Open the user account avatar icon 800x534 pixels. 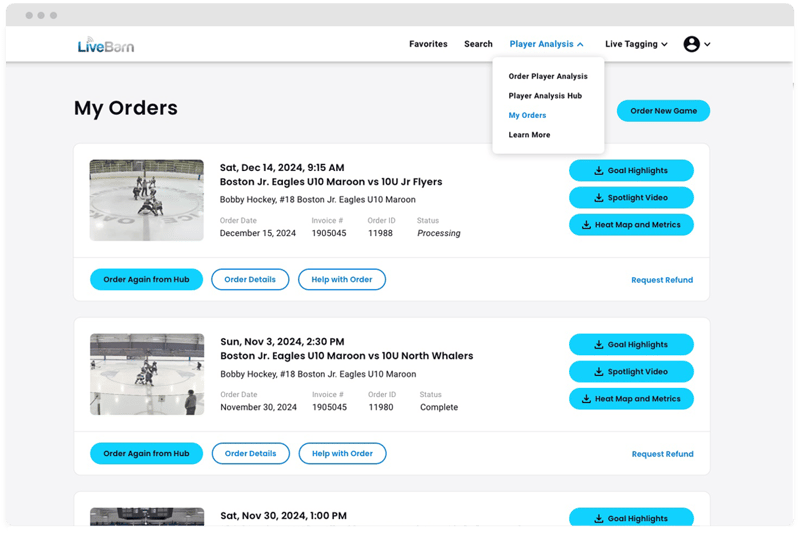(691, 44)
